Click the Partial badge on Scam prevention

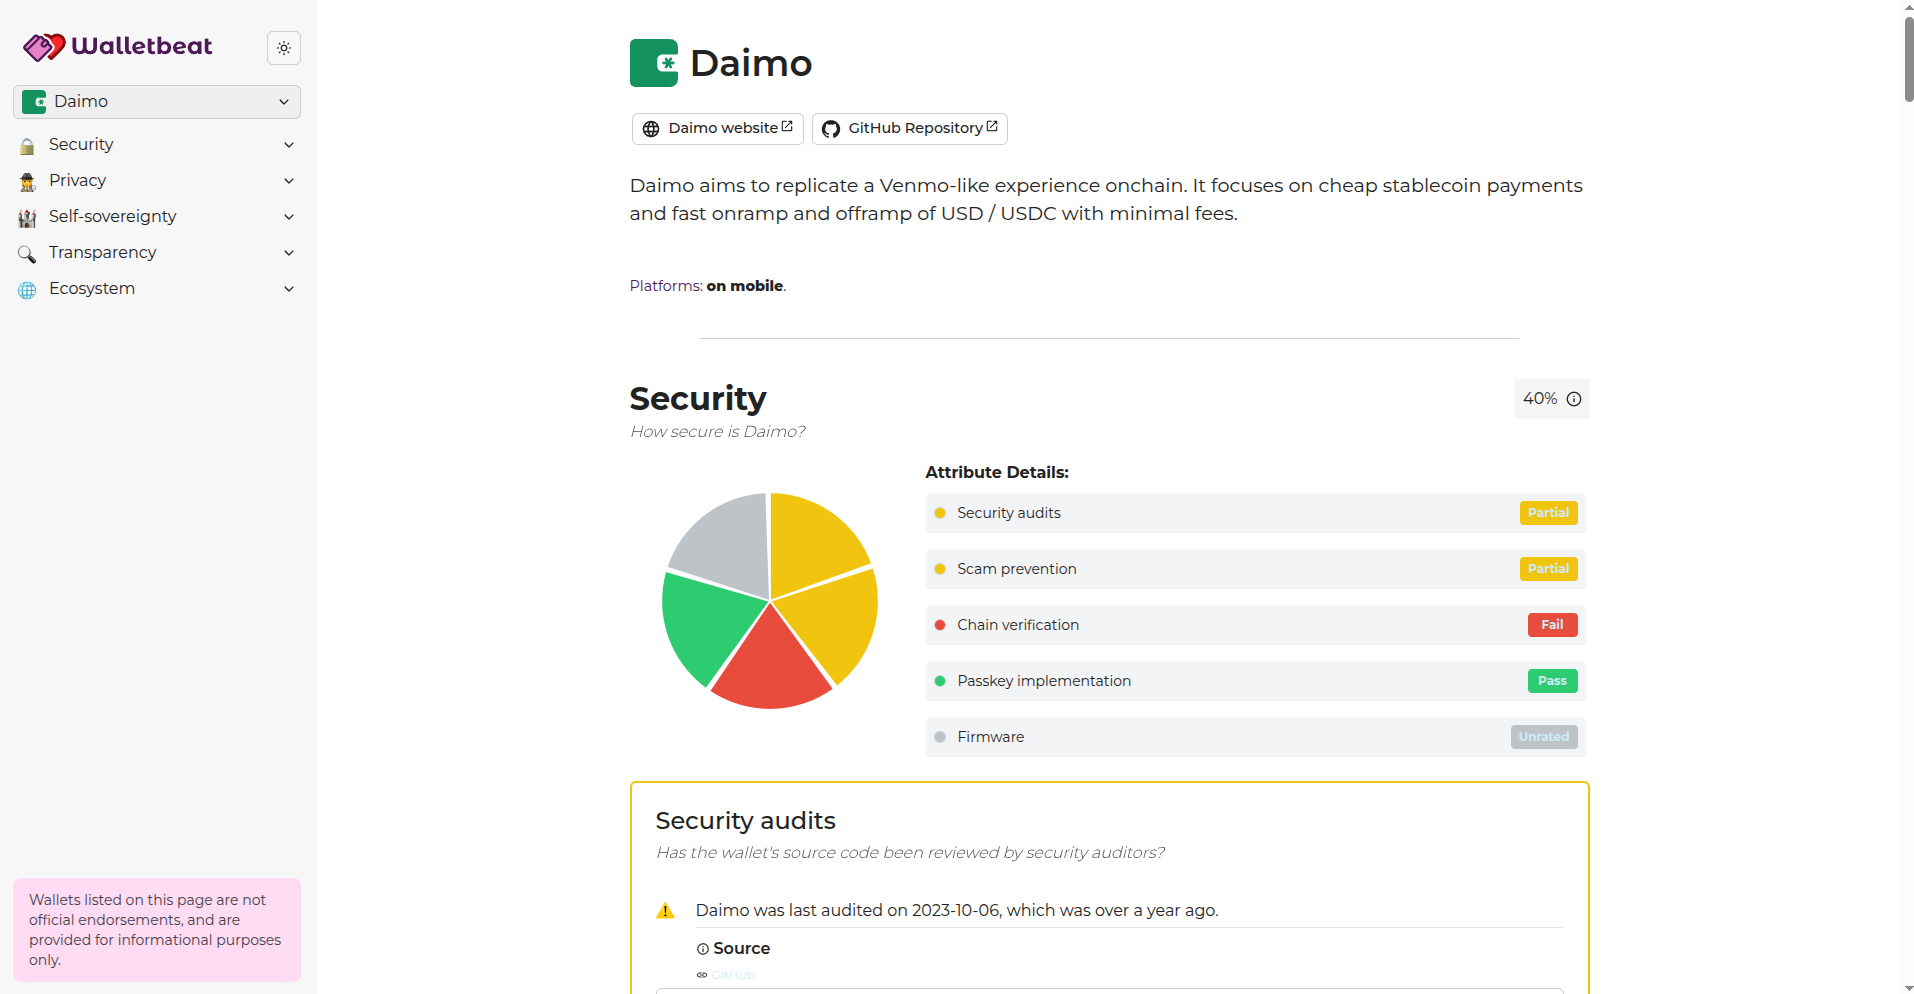coord(1548,569)
